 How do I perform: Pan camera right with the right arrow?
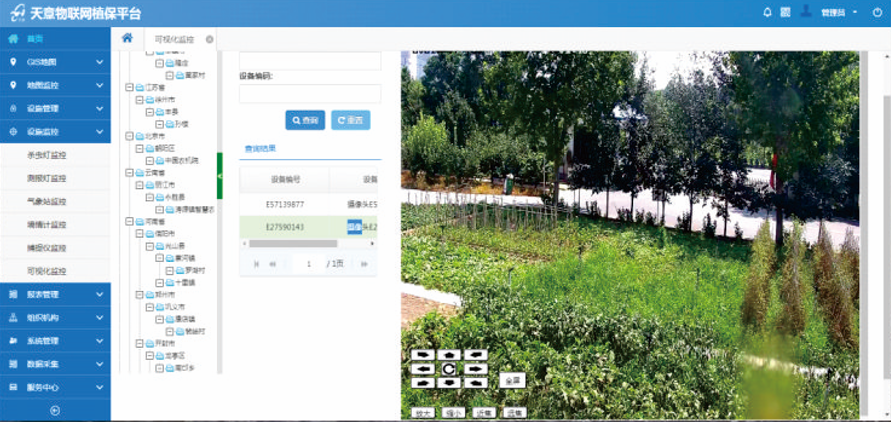(x=475, y=369)
